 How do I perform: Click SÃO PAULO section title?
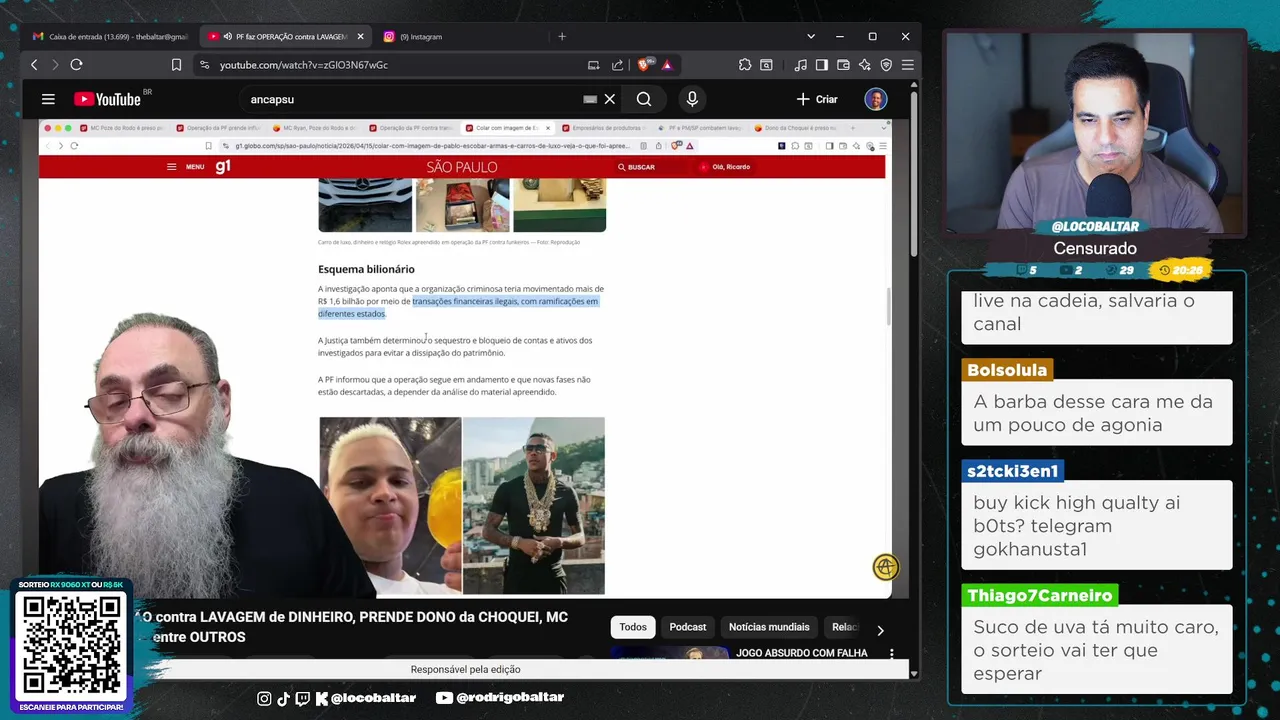[461, 167]
